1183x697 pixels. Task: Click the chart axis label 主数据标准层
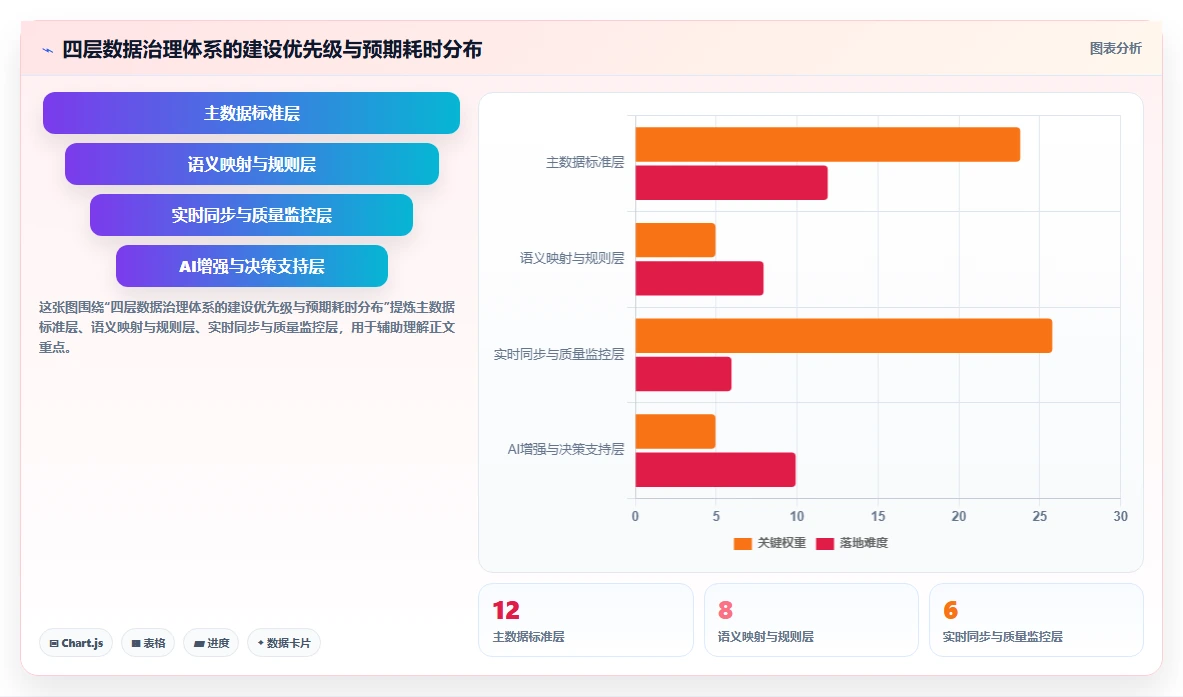[585, 162]
